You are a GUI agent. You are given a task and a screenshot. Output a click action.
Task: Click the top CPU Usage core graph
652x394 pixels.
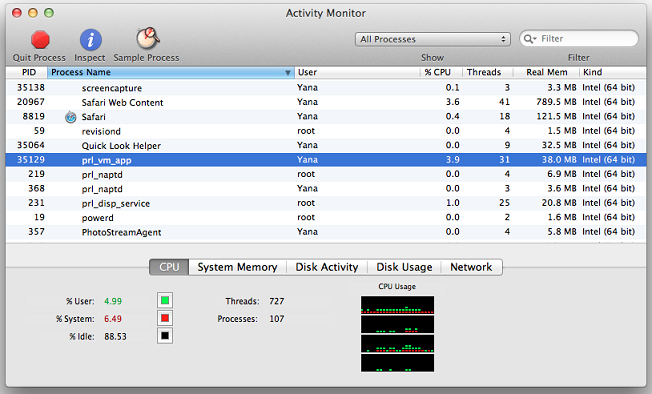pos(398,305)
